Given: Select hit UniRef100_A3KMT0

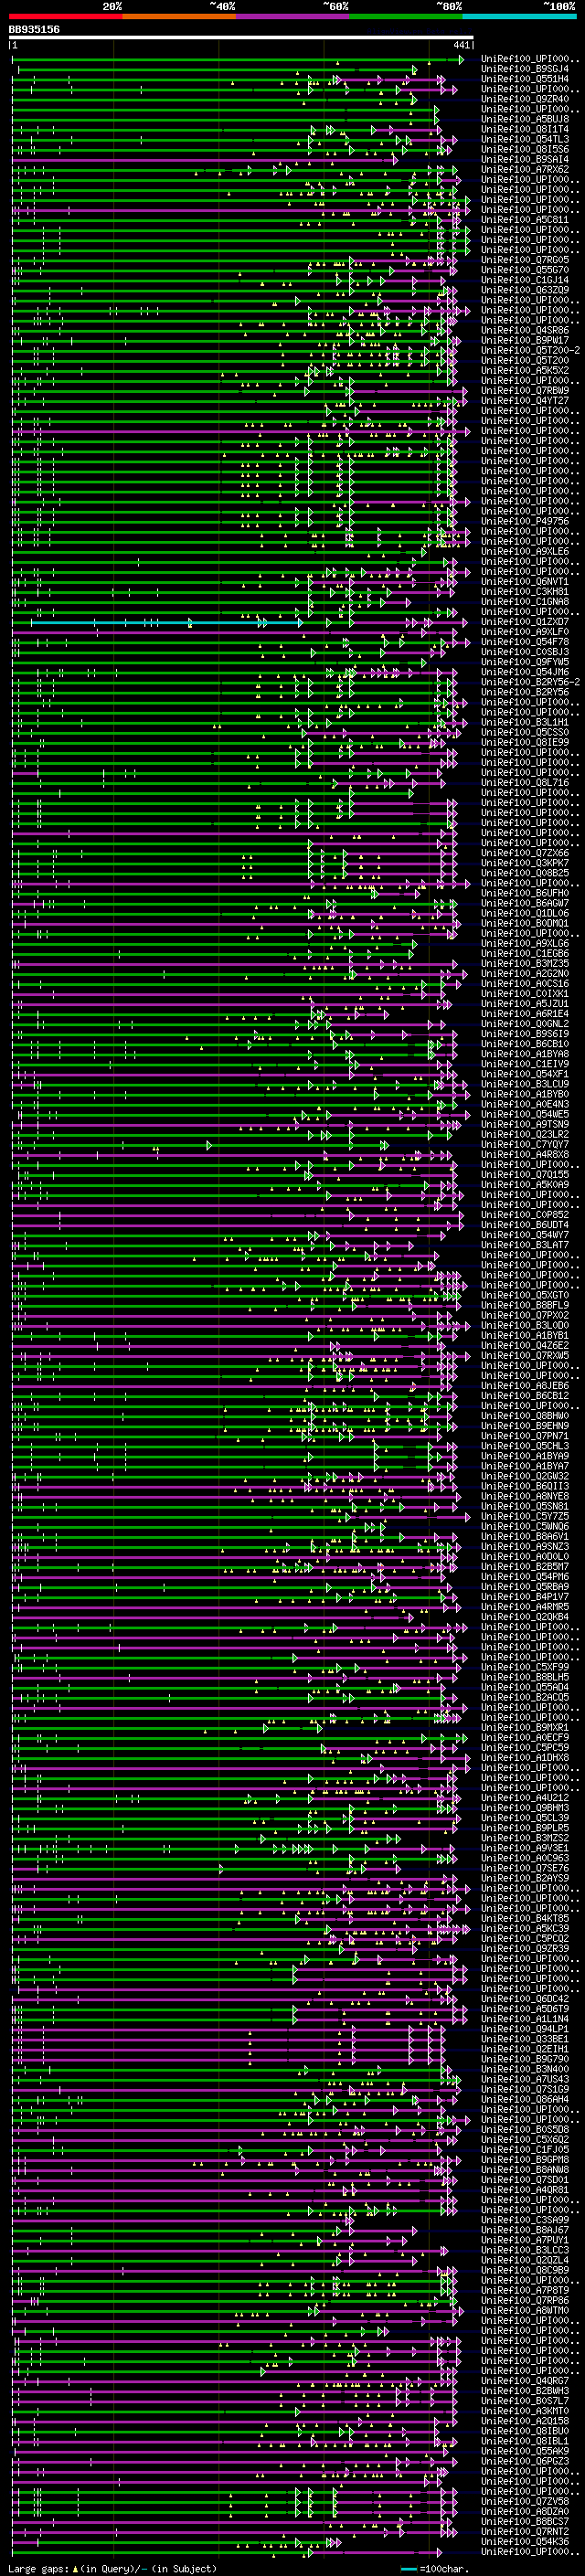Looking at the screenshot, I should pyautogui.click(x=525, y=2411).
